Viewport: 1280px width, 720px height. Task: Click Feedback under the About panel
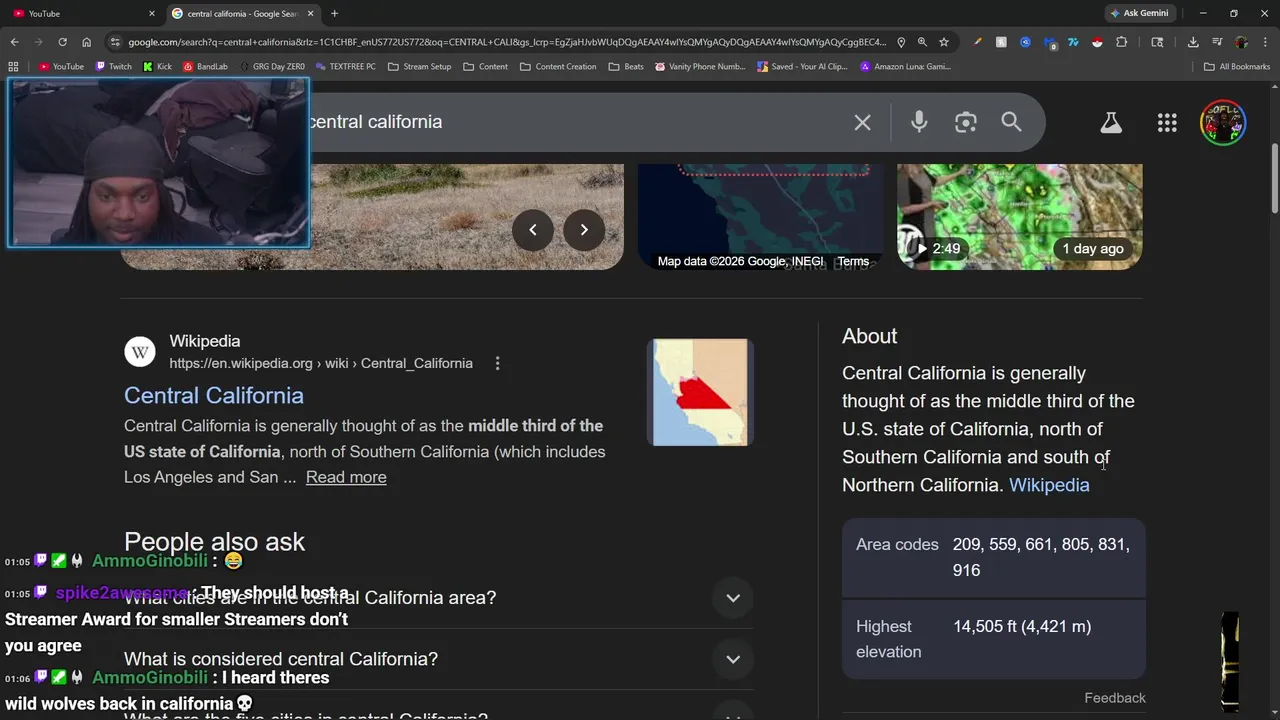pos(1115,698)
